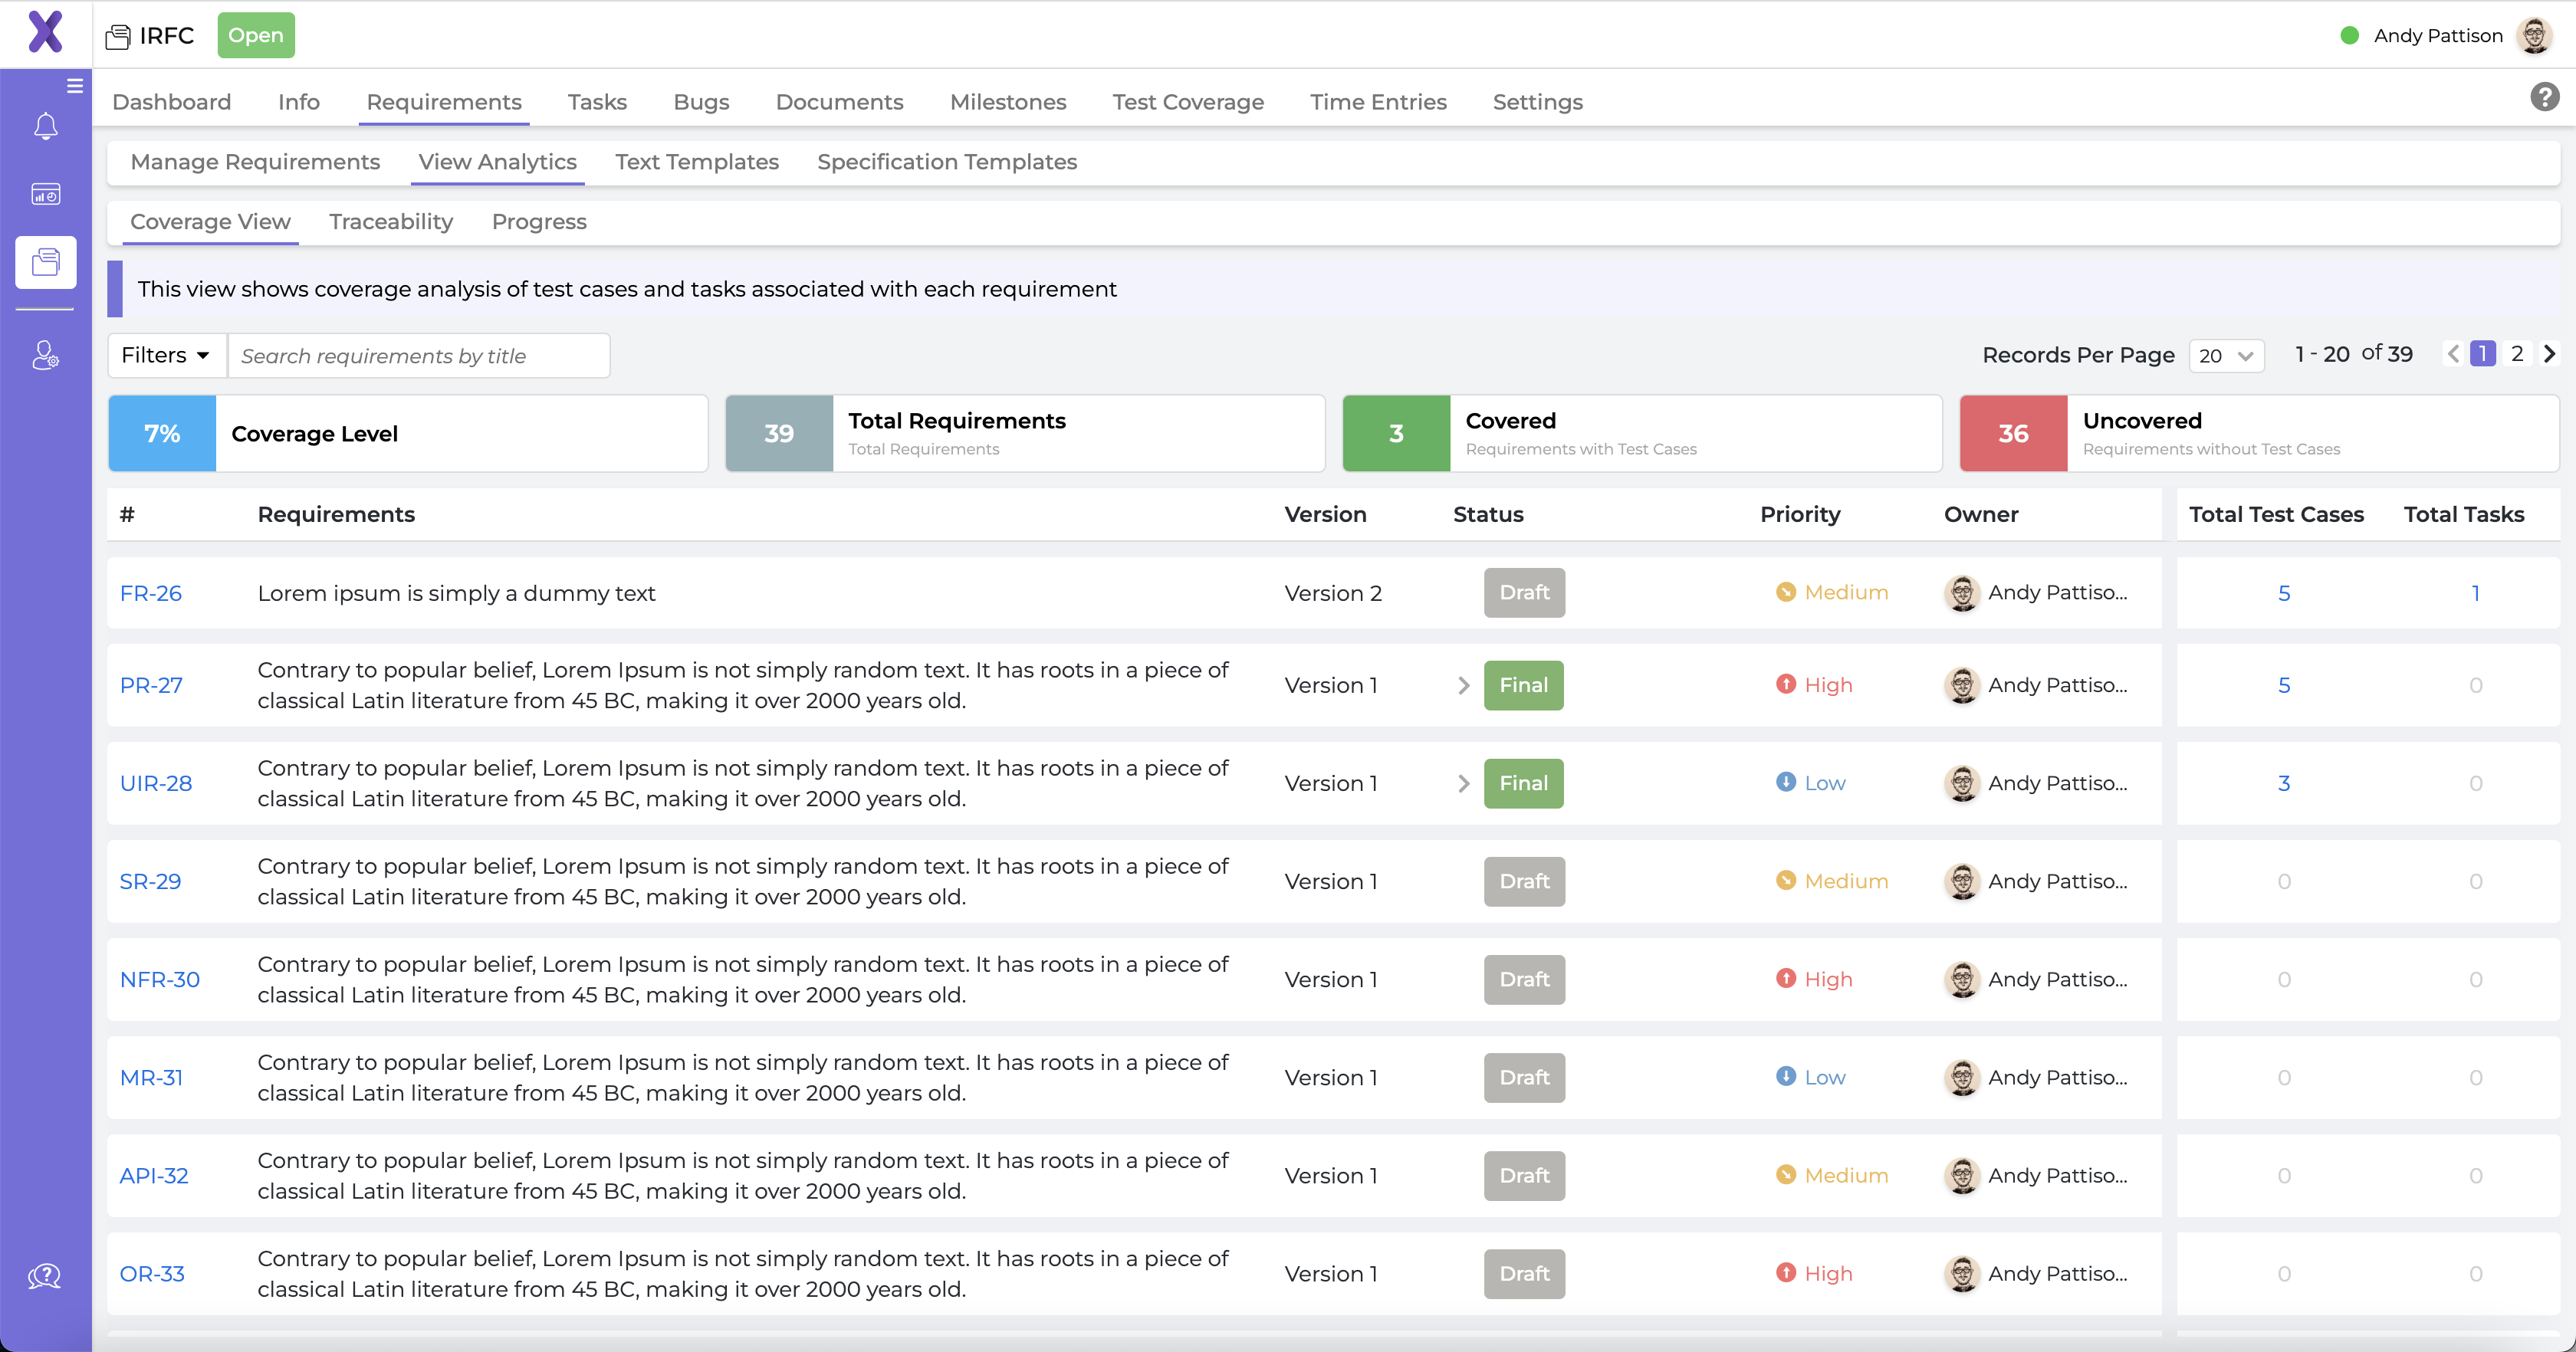Change the Records Per Page value
The width and height of the screenshot is (2576, 1352).
pos(2227,355)
